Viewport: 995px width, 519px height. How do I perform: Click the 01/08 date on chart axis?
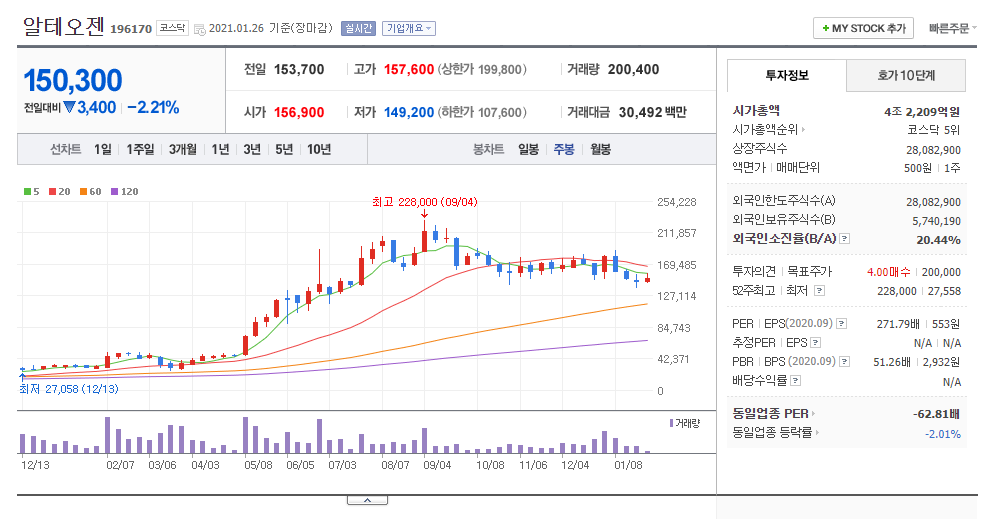pyautogui.click(x=628, y=465)
